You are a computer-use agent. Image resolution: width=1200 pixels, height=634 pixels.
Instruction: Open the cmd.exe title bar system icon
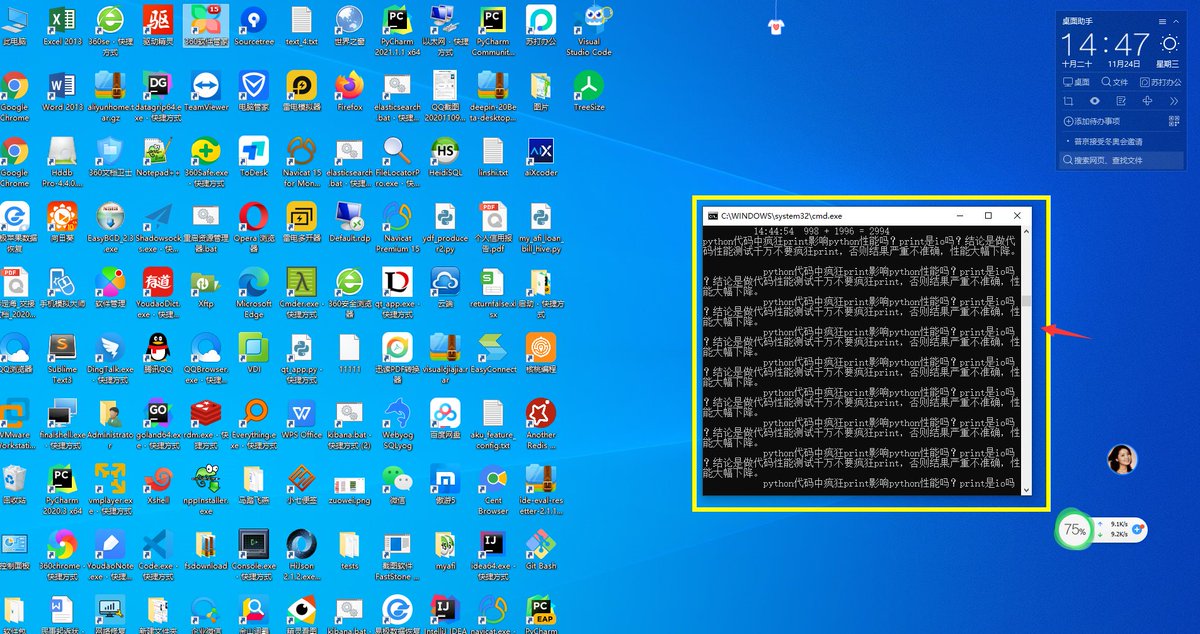tap(712, 215)
